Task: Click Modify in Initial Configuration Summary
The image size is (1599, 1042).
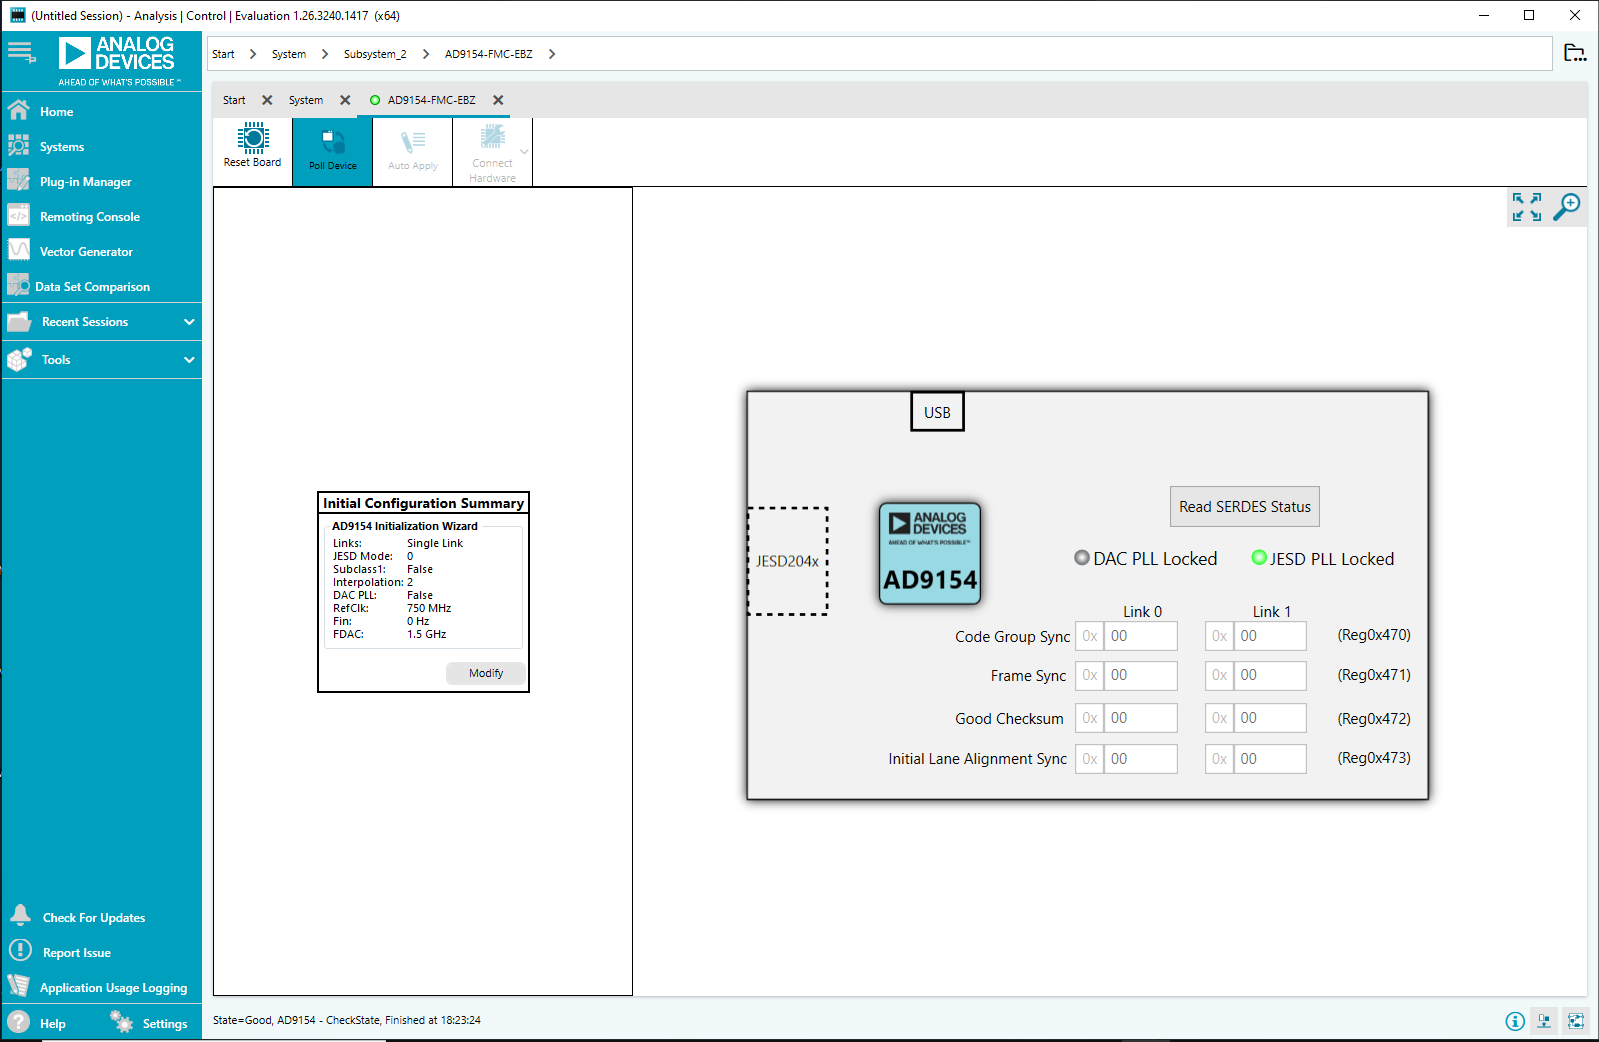Action: (486, 673)
